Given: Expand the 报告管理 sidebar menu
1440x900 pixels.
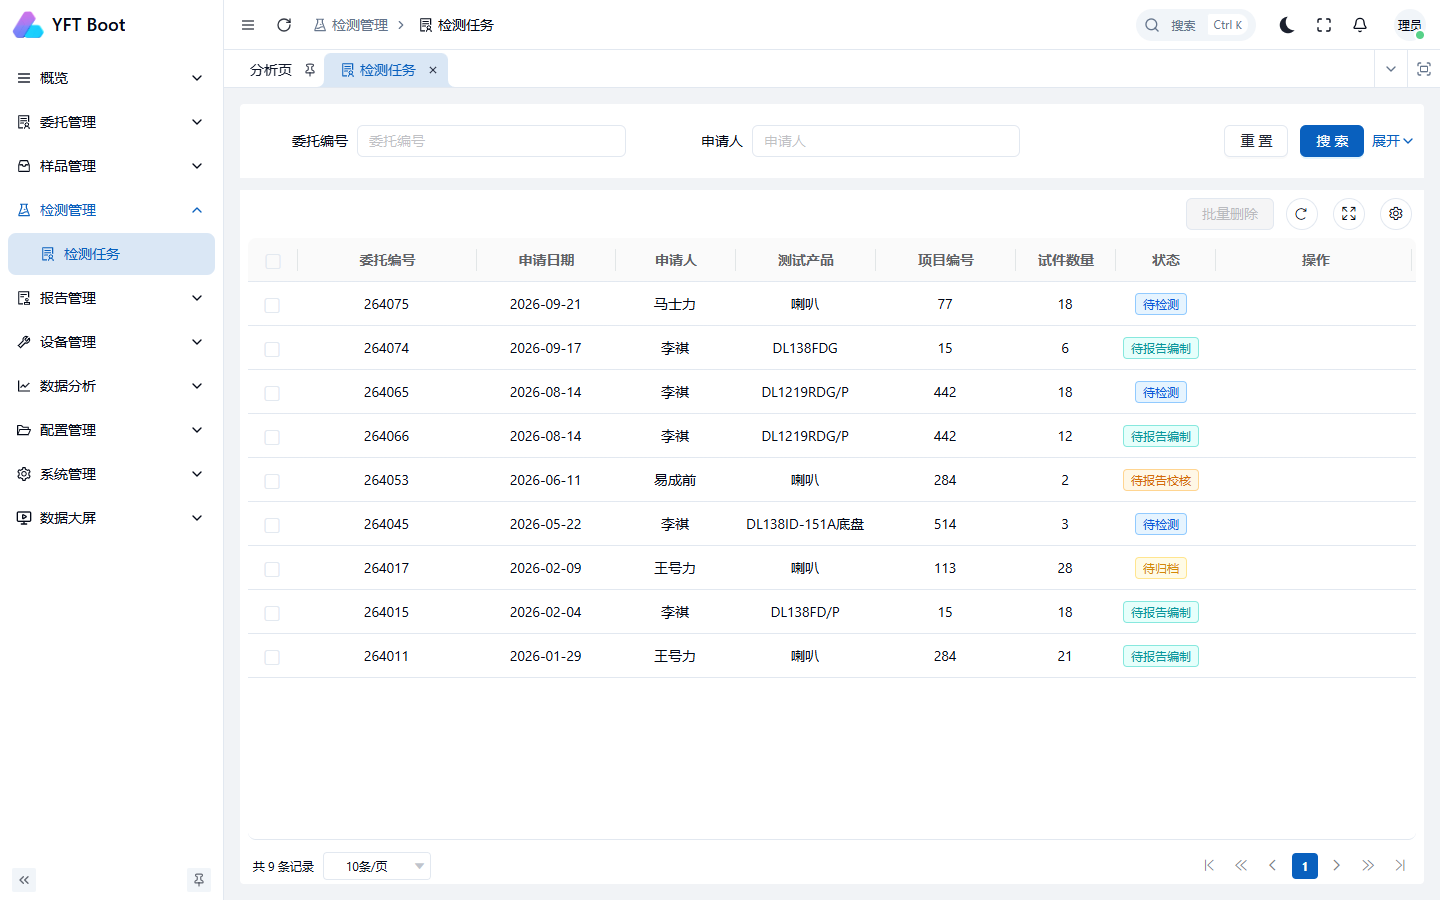Looking at the screenshot, I should pos(111,298).
